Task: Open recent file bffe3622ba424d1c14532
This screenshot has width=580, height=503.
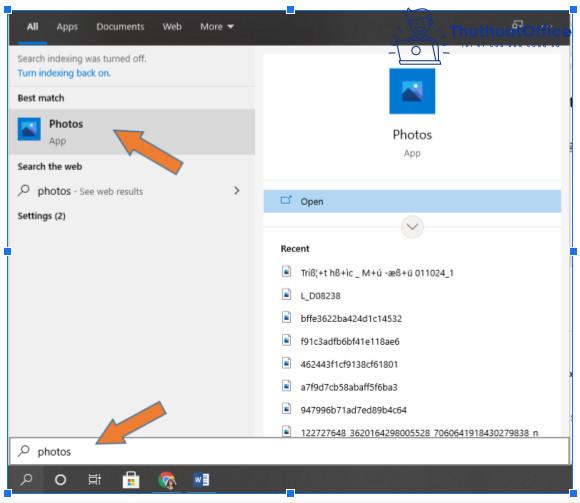Action: [351, 318]
